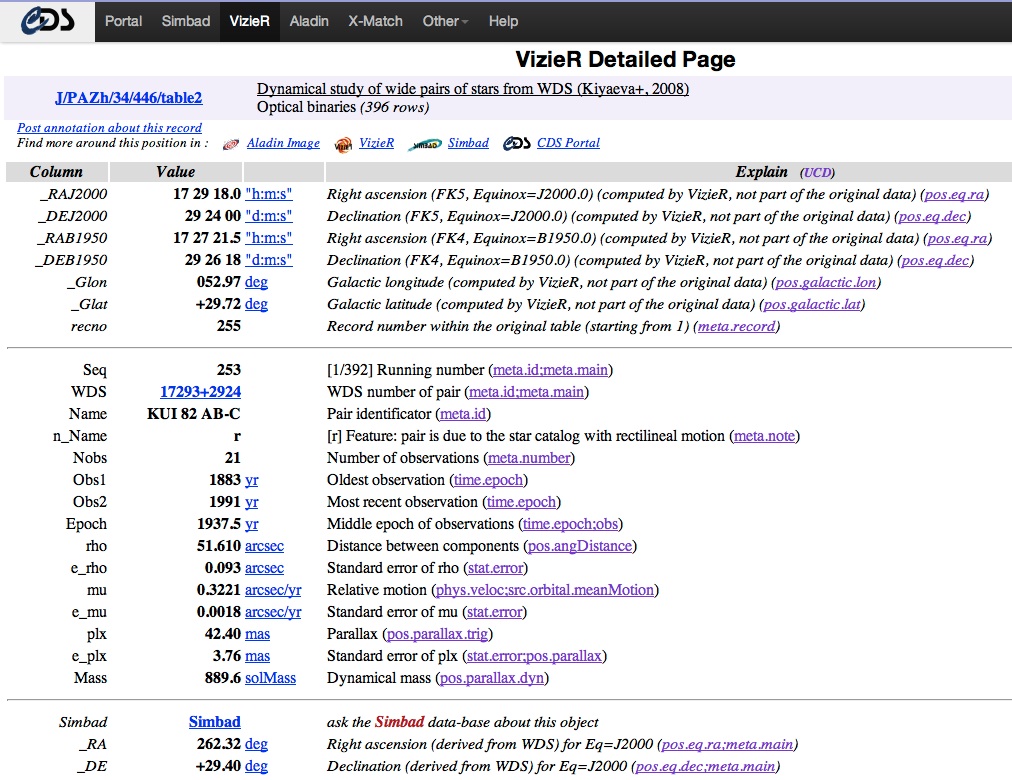The height and width of the screenshot is (780, 1012).
Task: Open pos.eq.dec;meta.main link for _DE
Action: [705, 766]
